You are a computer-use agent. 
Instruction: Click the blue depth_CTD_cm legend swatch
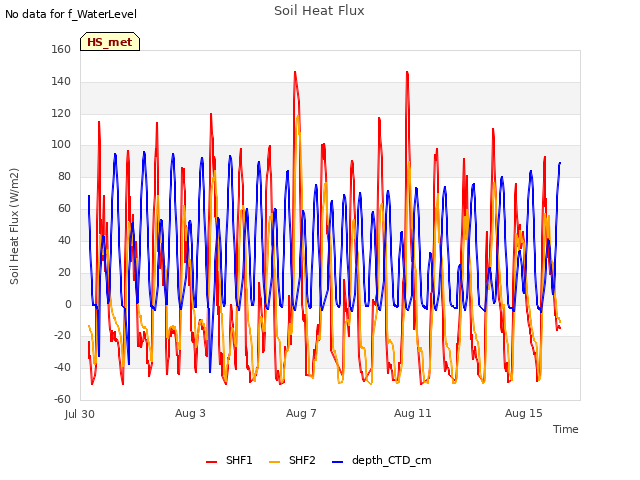pyautogui.click(x=338, y=461)
